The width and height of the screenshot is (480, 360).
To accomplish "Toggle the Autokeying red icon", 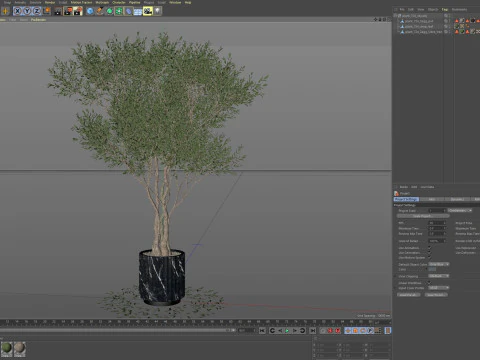I will [330, 330].
